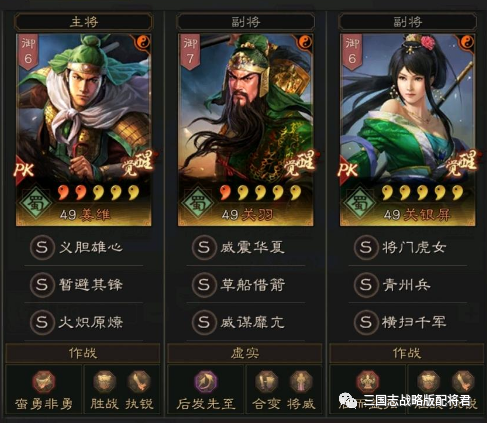Select the 将威 tactic icon

pyautogui.click(x=301, y=382)
